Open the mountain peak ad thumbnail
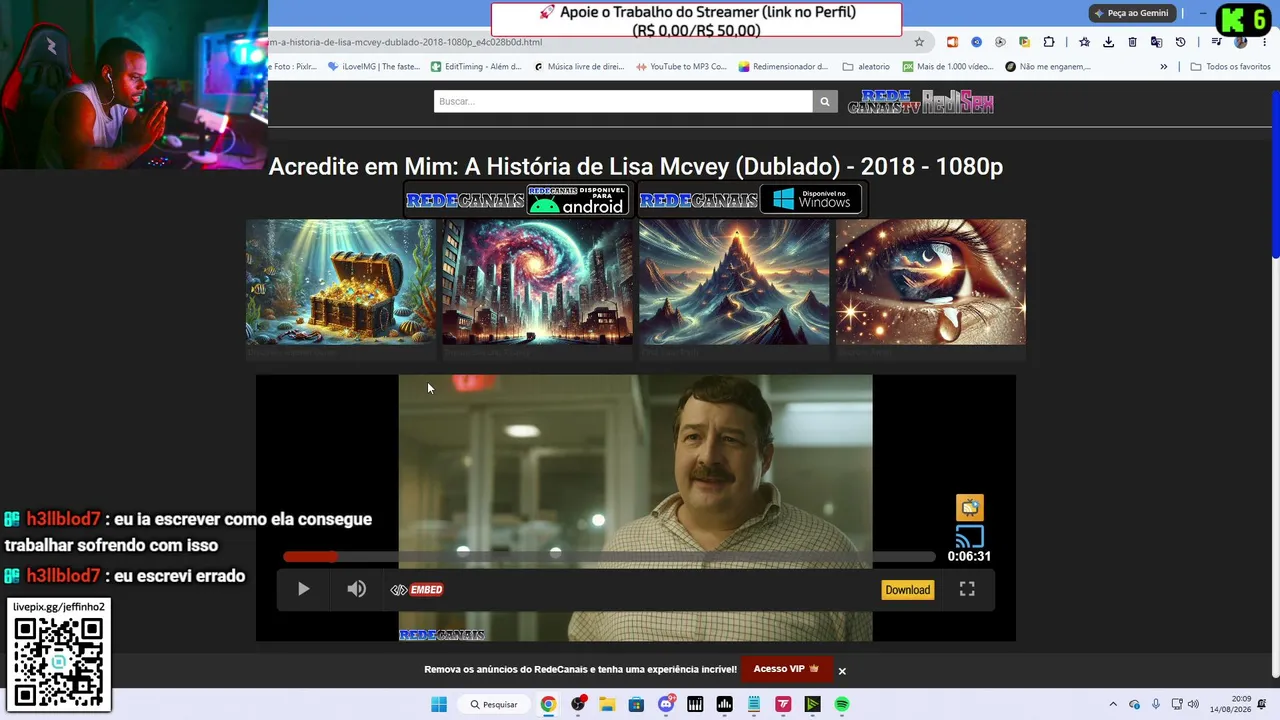This screenshot has height=720, width=1280. 734,282
